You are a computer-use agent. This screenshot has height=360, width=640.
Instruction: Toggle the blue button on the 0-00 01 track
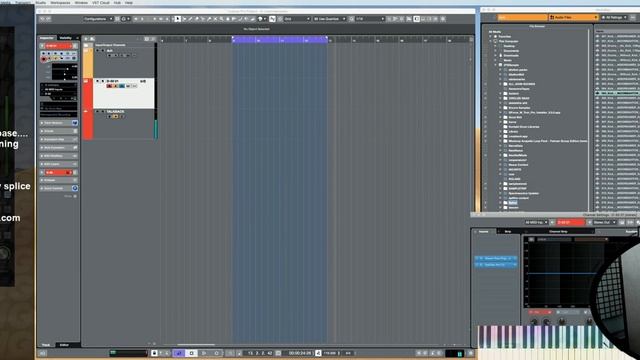122,86
